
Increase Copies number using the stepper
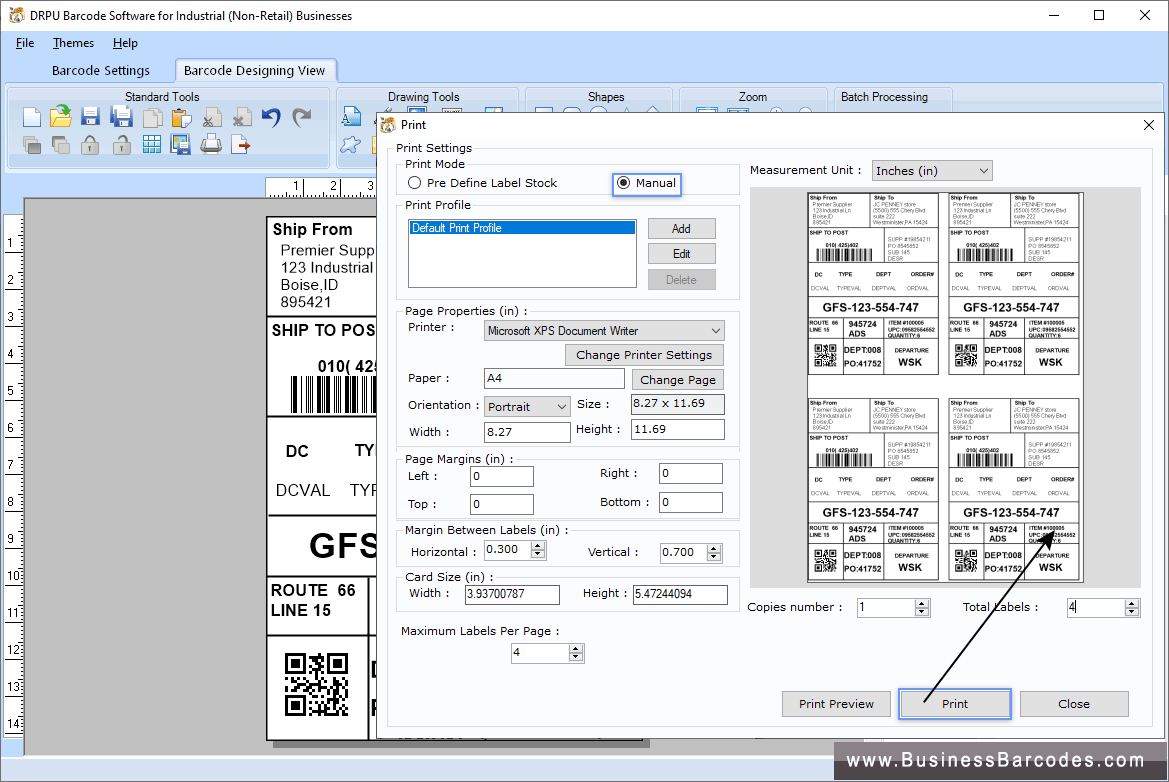(x=922, y=602)
